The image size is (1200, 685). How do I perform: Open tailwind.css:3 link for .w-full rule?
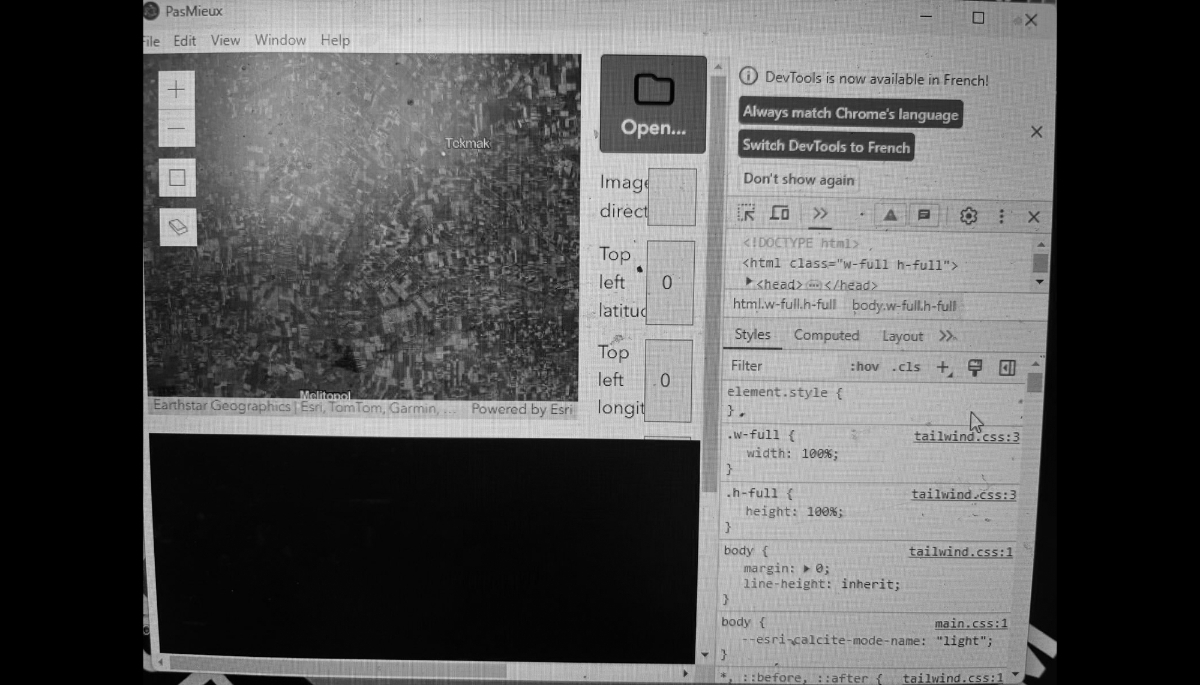[x=966, y=437]
